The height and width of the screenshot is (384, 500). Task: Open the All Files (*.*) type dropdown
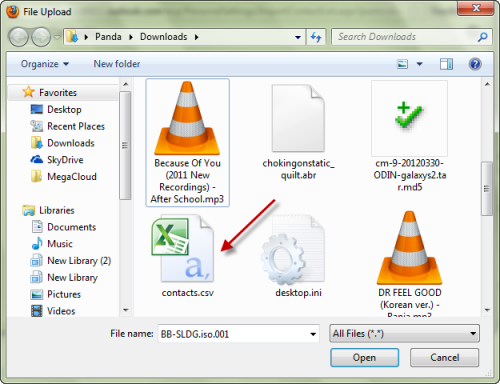pos(404,333)
